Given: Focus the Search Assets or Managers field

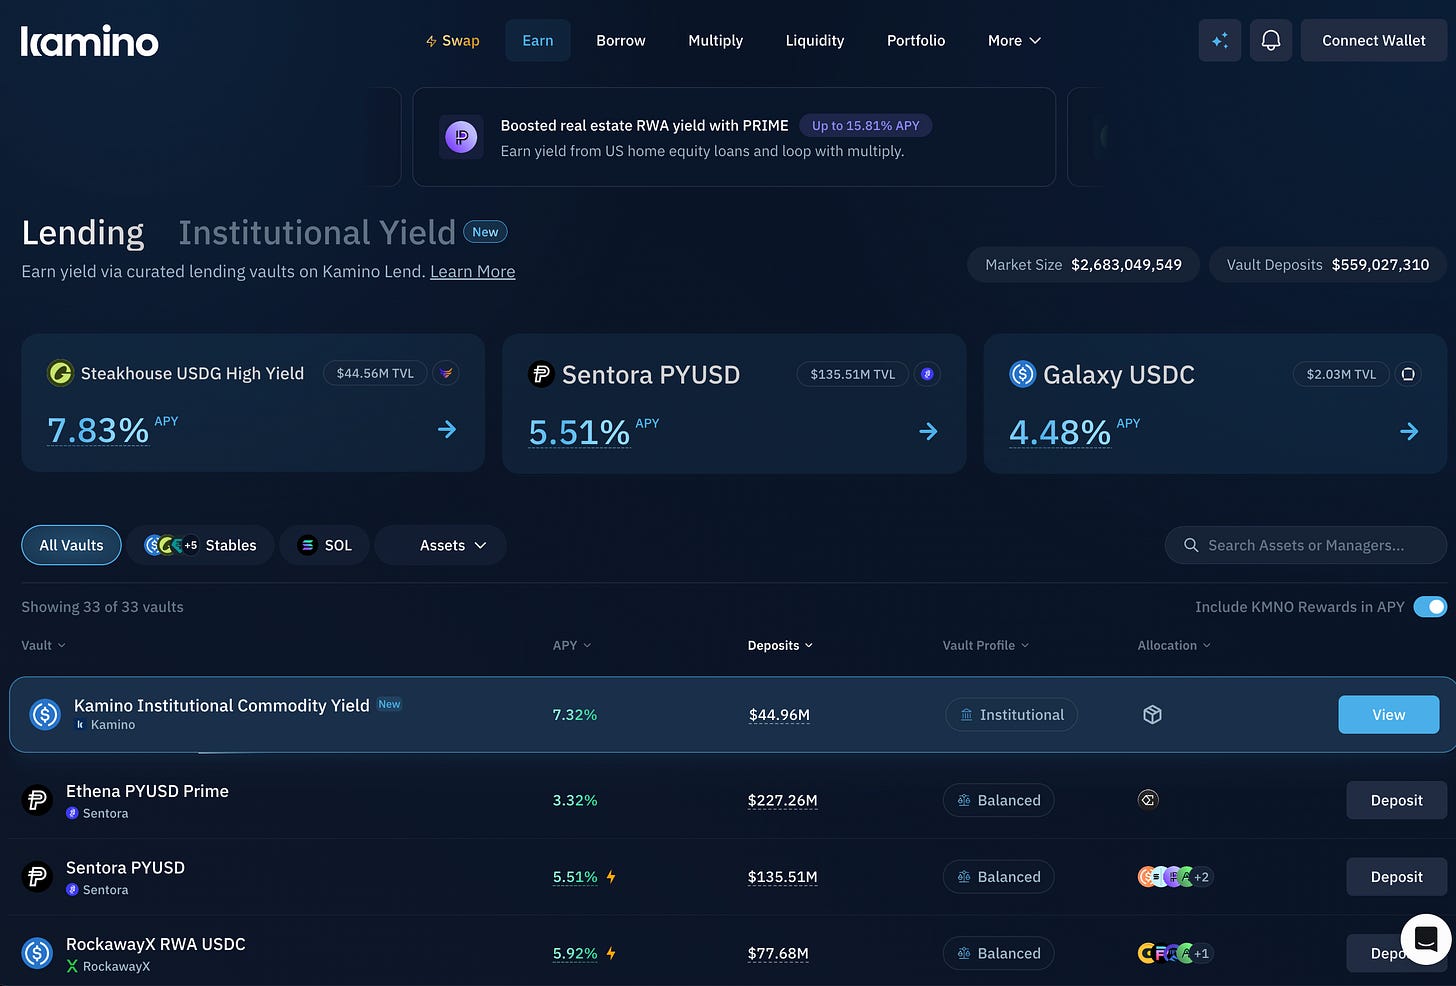Looking at the screenshot, I should pyautogui.click(x=1306, y=545).
